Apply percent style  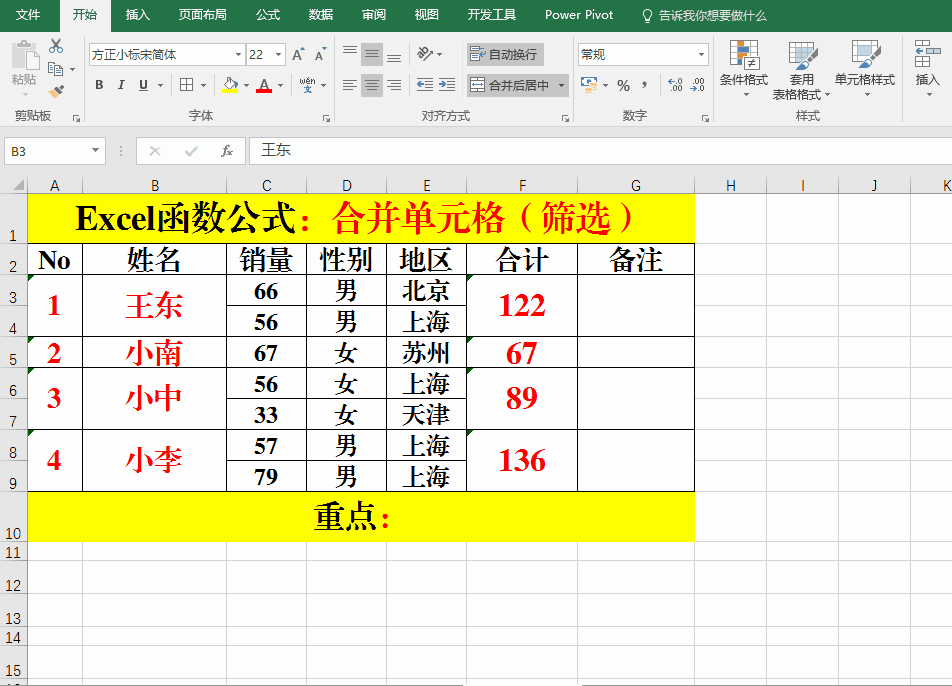pos(624,86)
